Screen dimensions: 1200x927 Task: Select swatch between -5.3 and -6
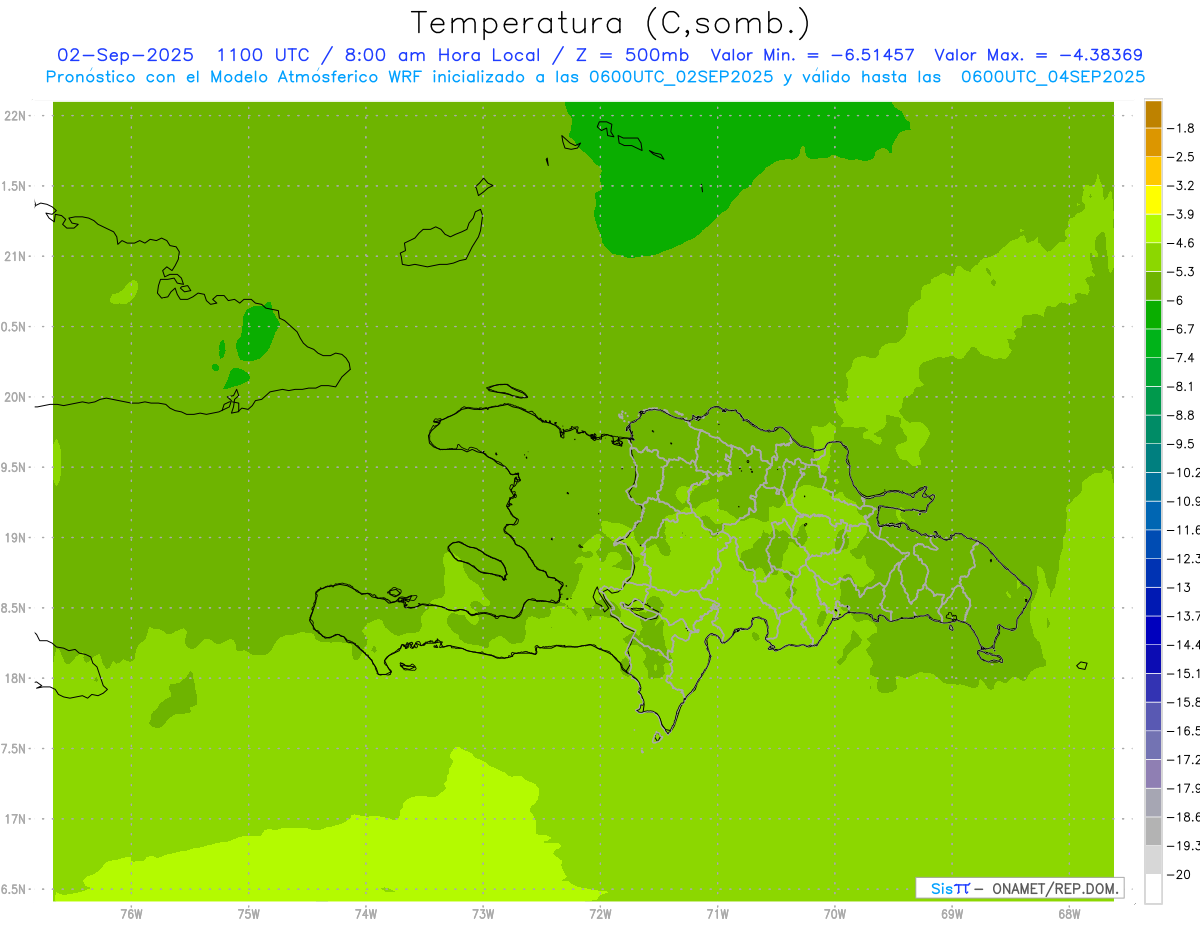tap(1153, 286)
